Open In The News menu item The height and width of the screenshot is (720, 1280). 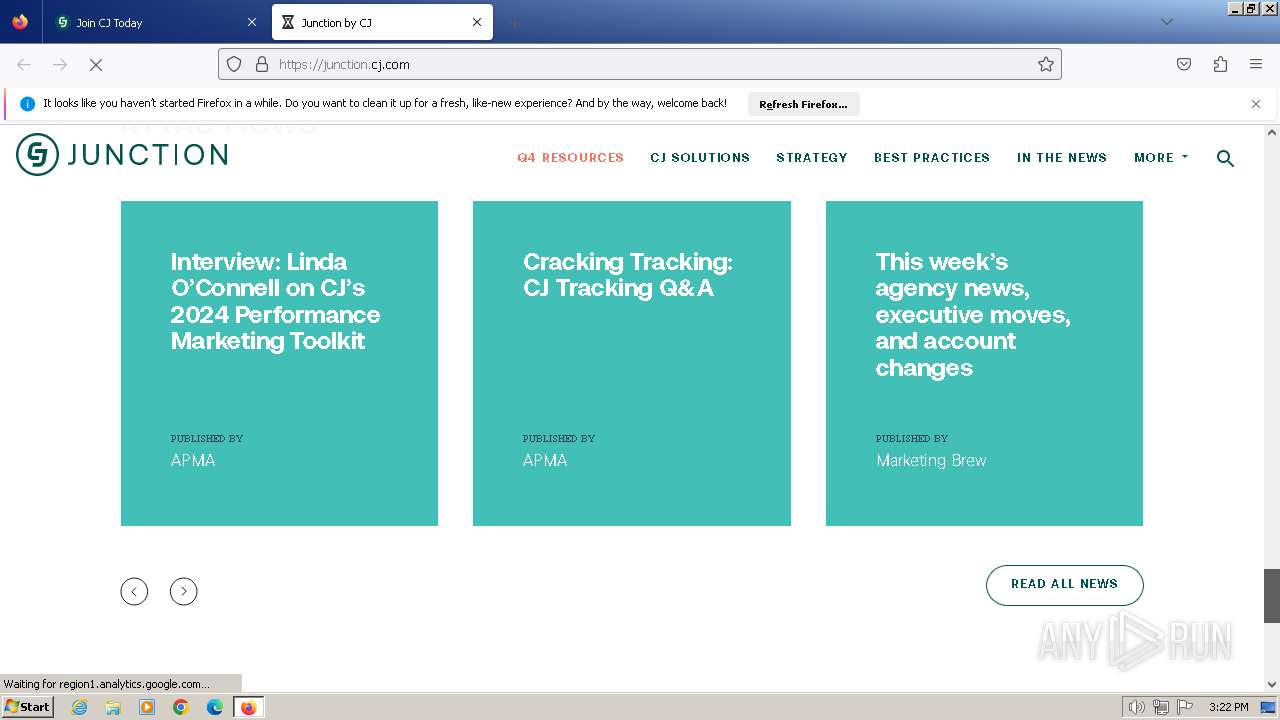click(1062, 158)
